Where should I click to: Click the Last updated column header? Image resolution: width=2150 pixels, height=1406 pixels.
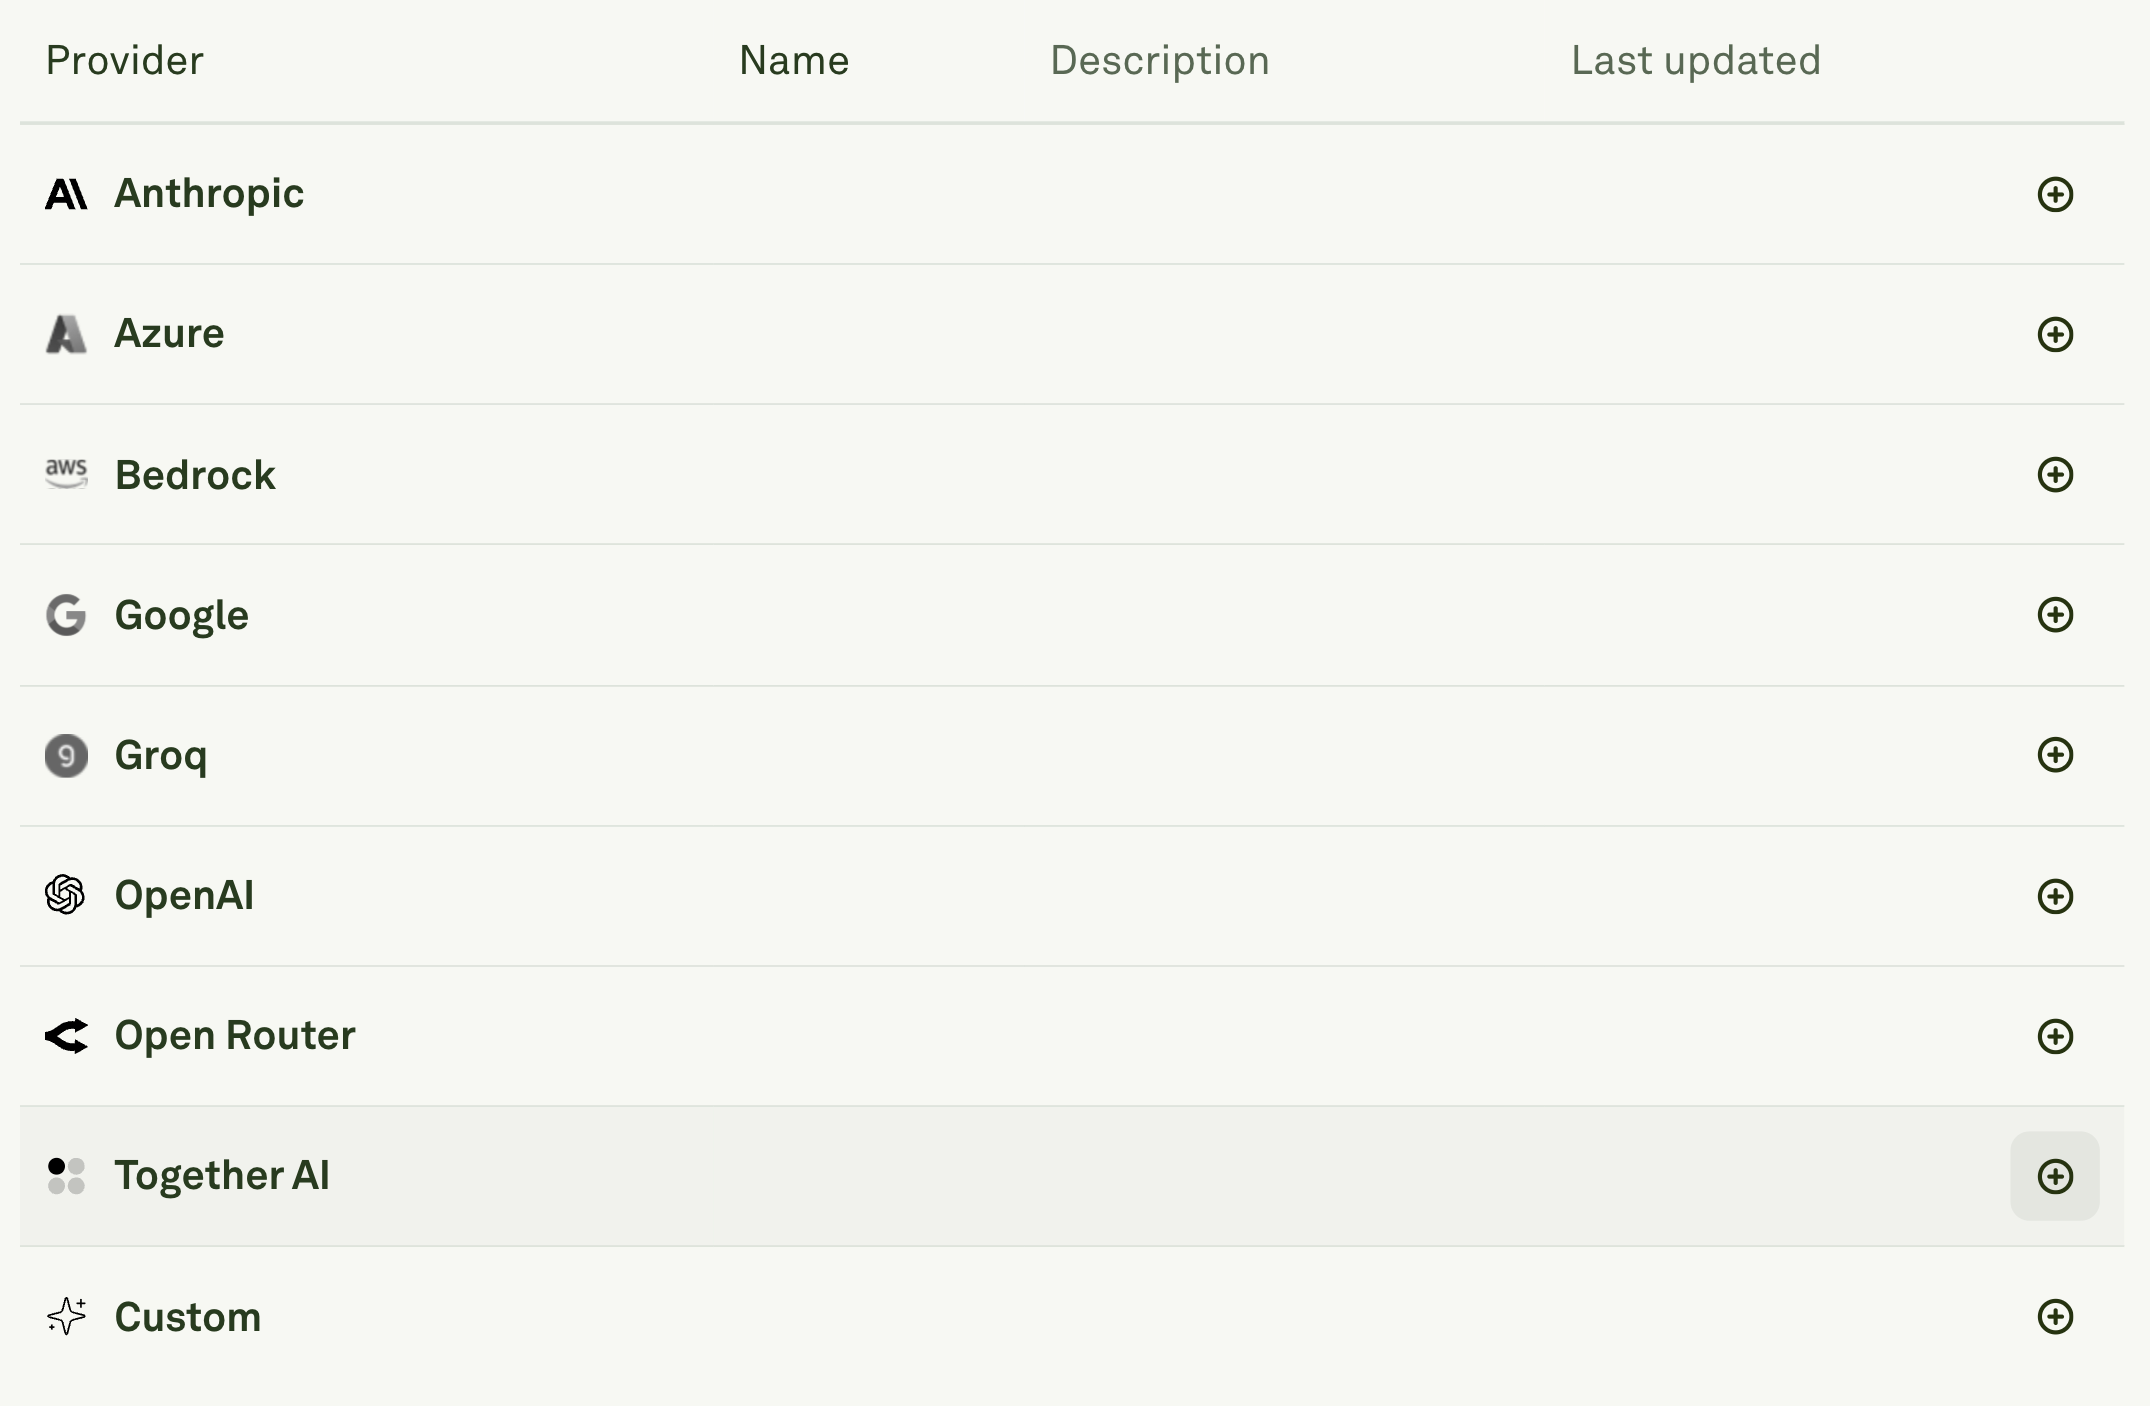click(1695, 60)
